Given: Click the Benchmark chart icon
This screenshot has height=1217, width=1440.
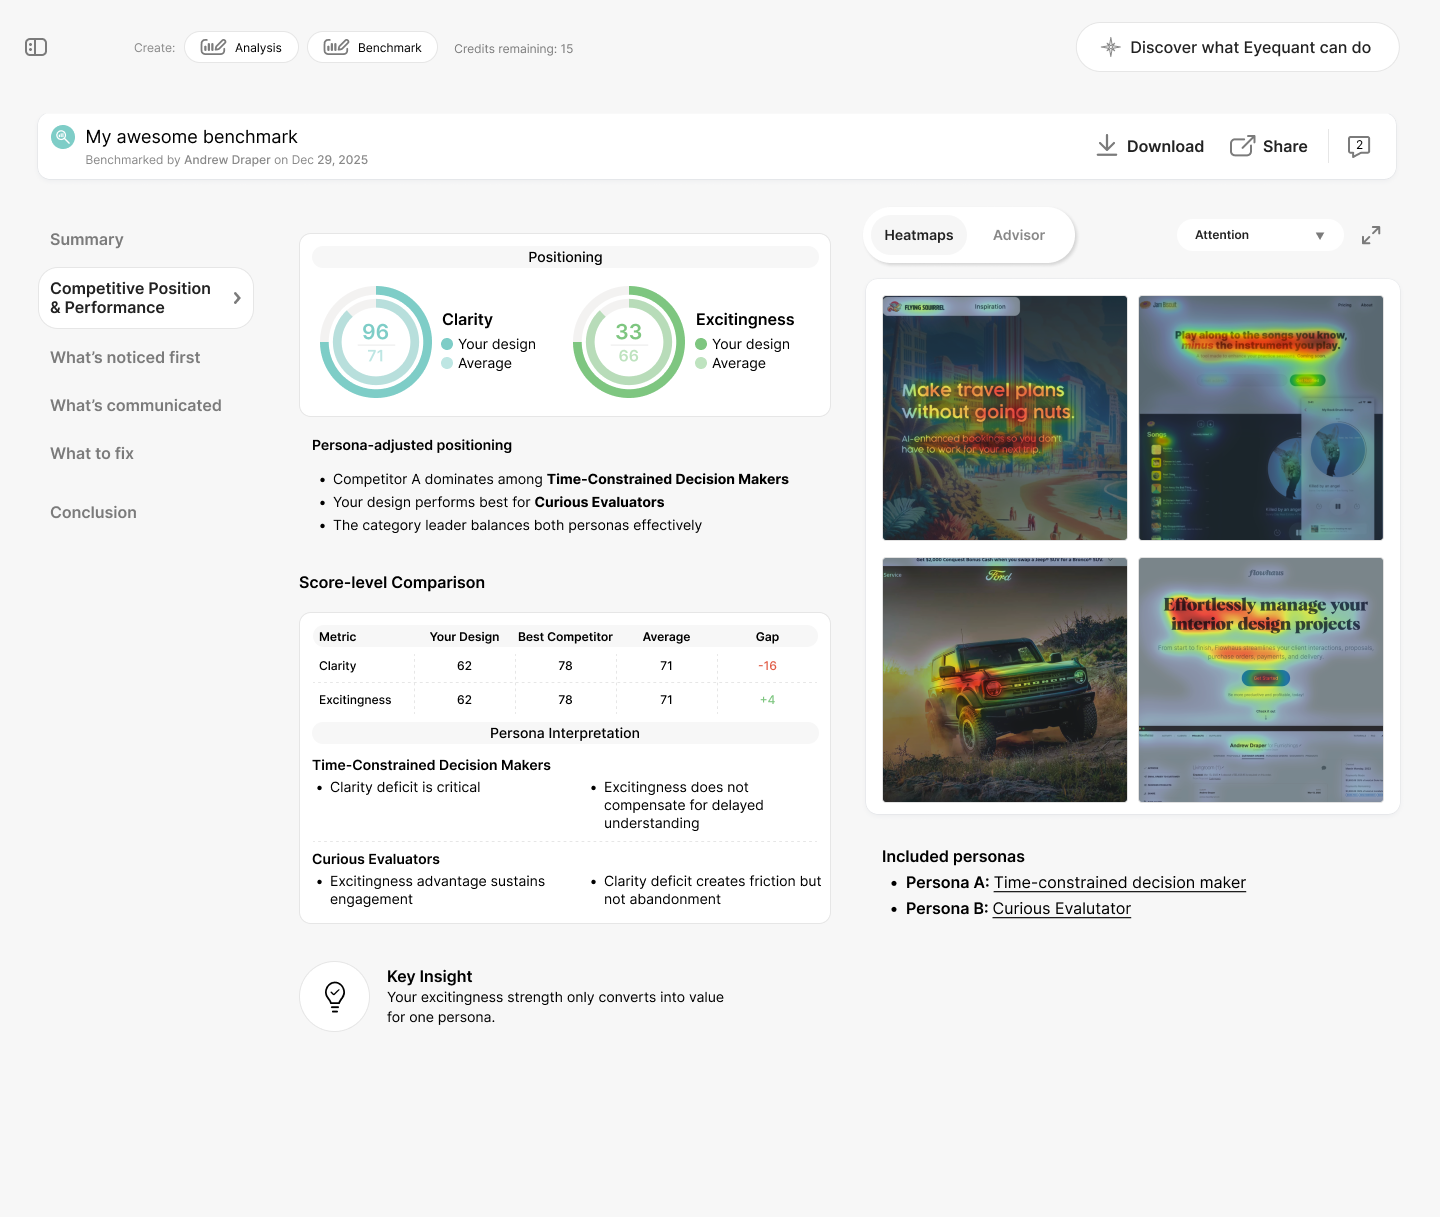Looking at the screenshot, I should point(336,47).
